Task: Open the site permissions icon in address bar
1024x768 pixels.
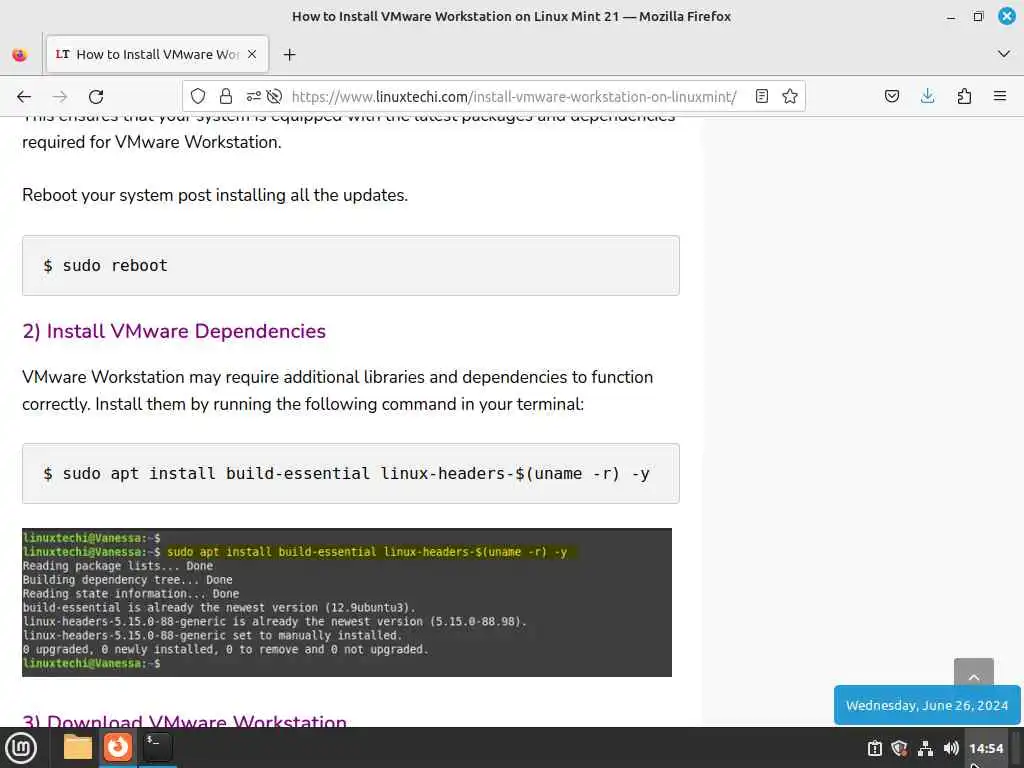Action: (253, 97)
